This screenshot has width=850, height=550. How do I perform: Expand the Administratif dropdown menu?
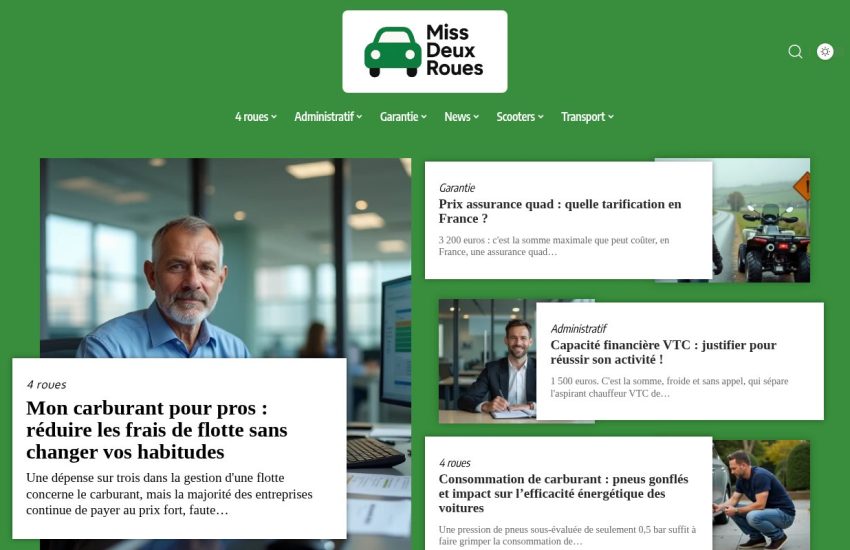[x=328, y=117]
